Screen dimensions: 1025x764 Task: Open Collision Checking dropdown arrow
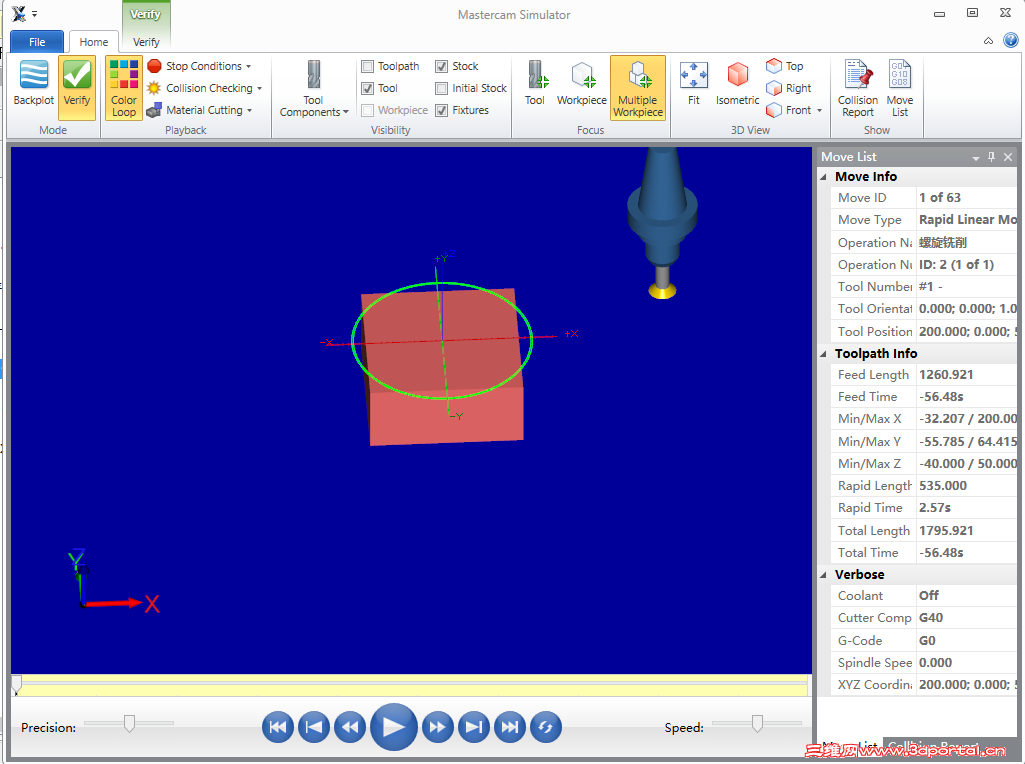(260, 89)
